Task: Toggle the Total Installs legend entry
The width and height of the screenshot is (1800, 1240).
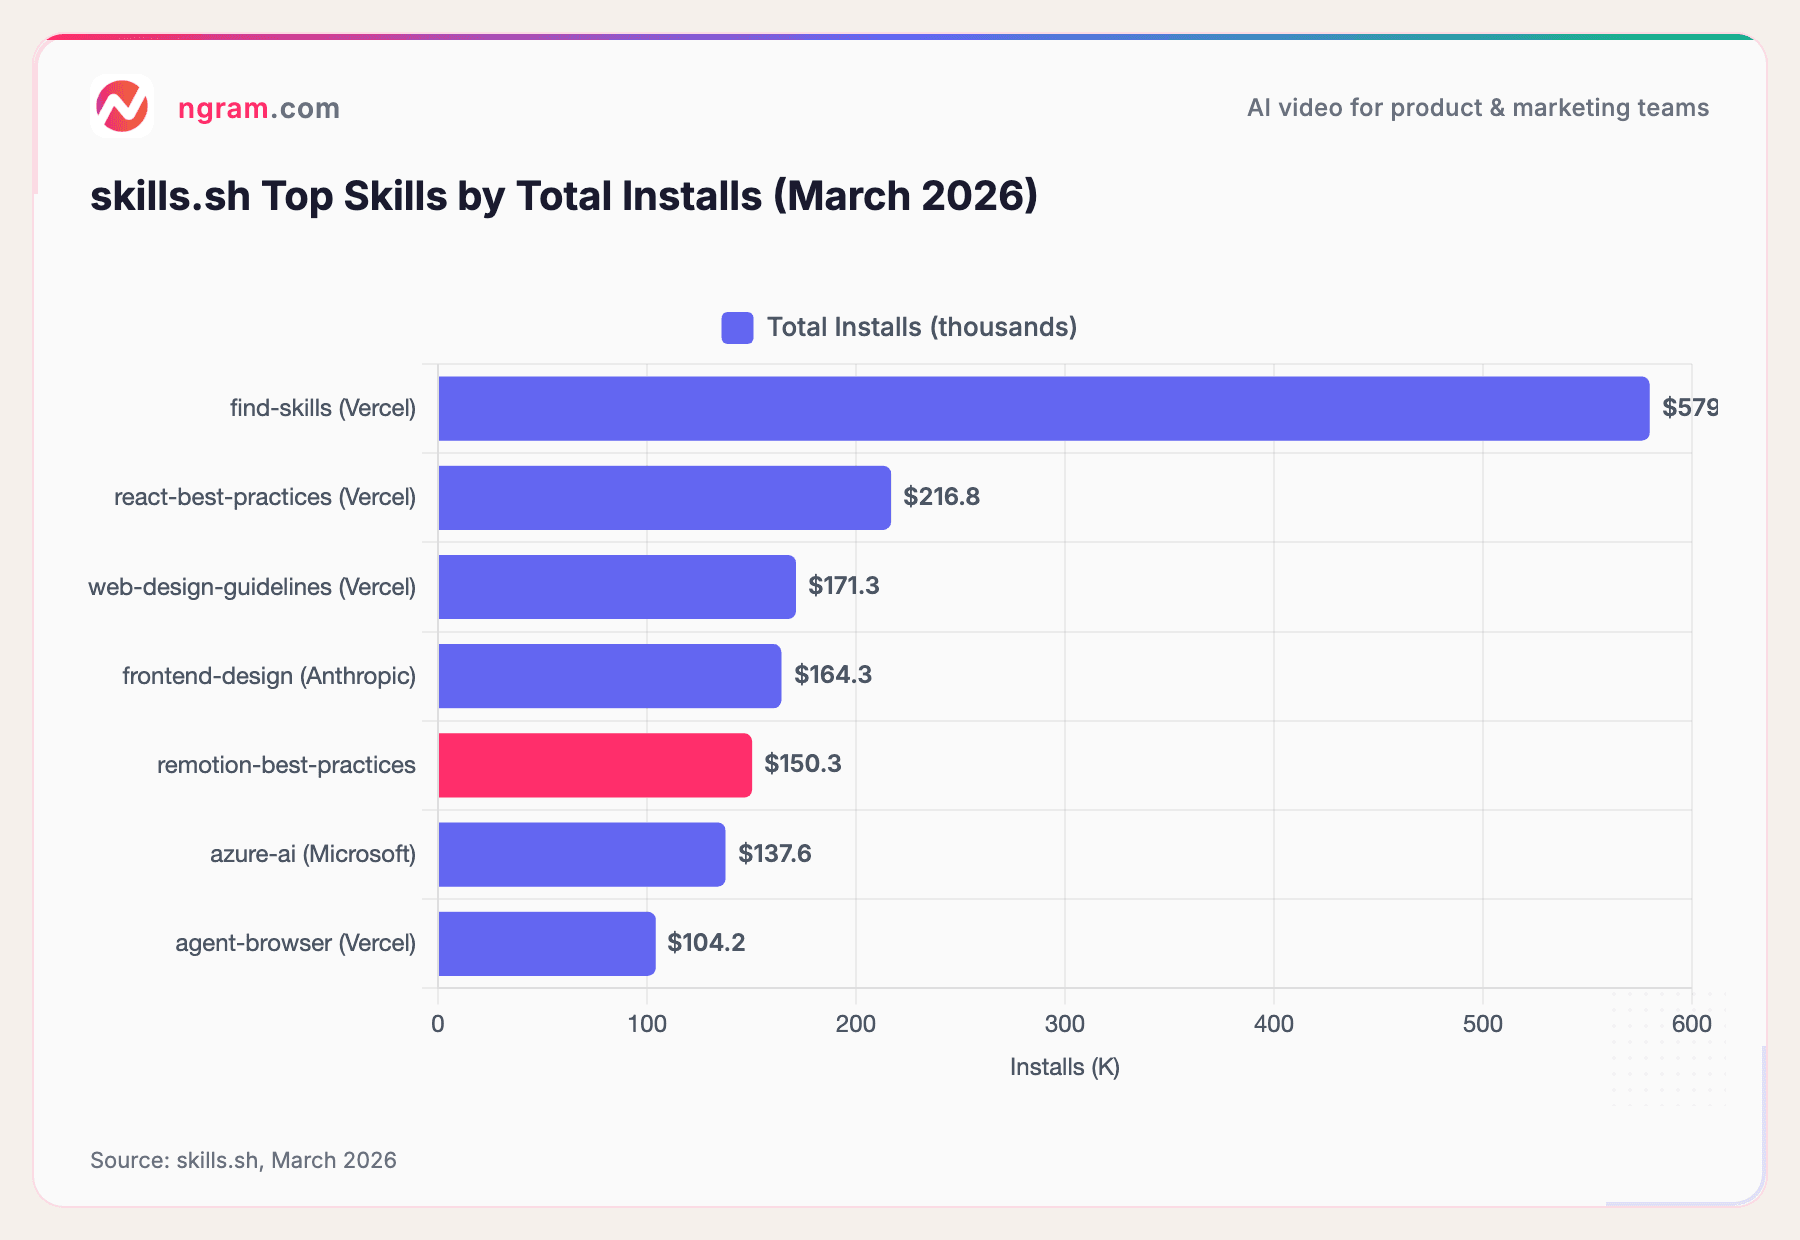Action: coord(920,327)
